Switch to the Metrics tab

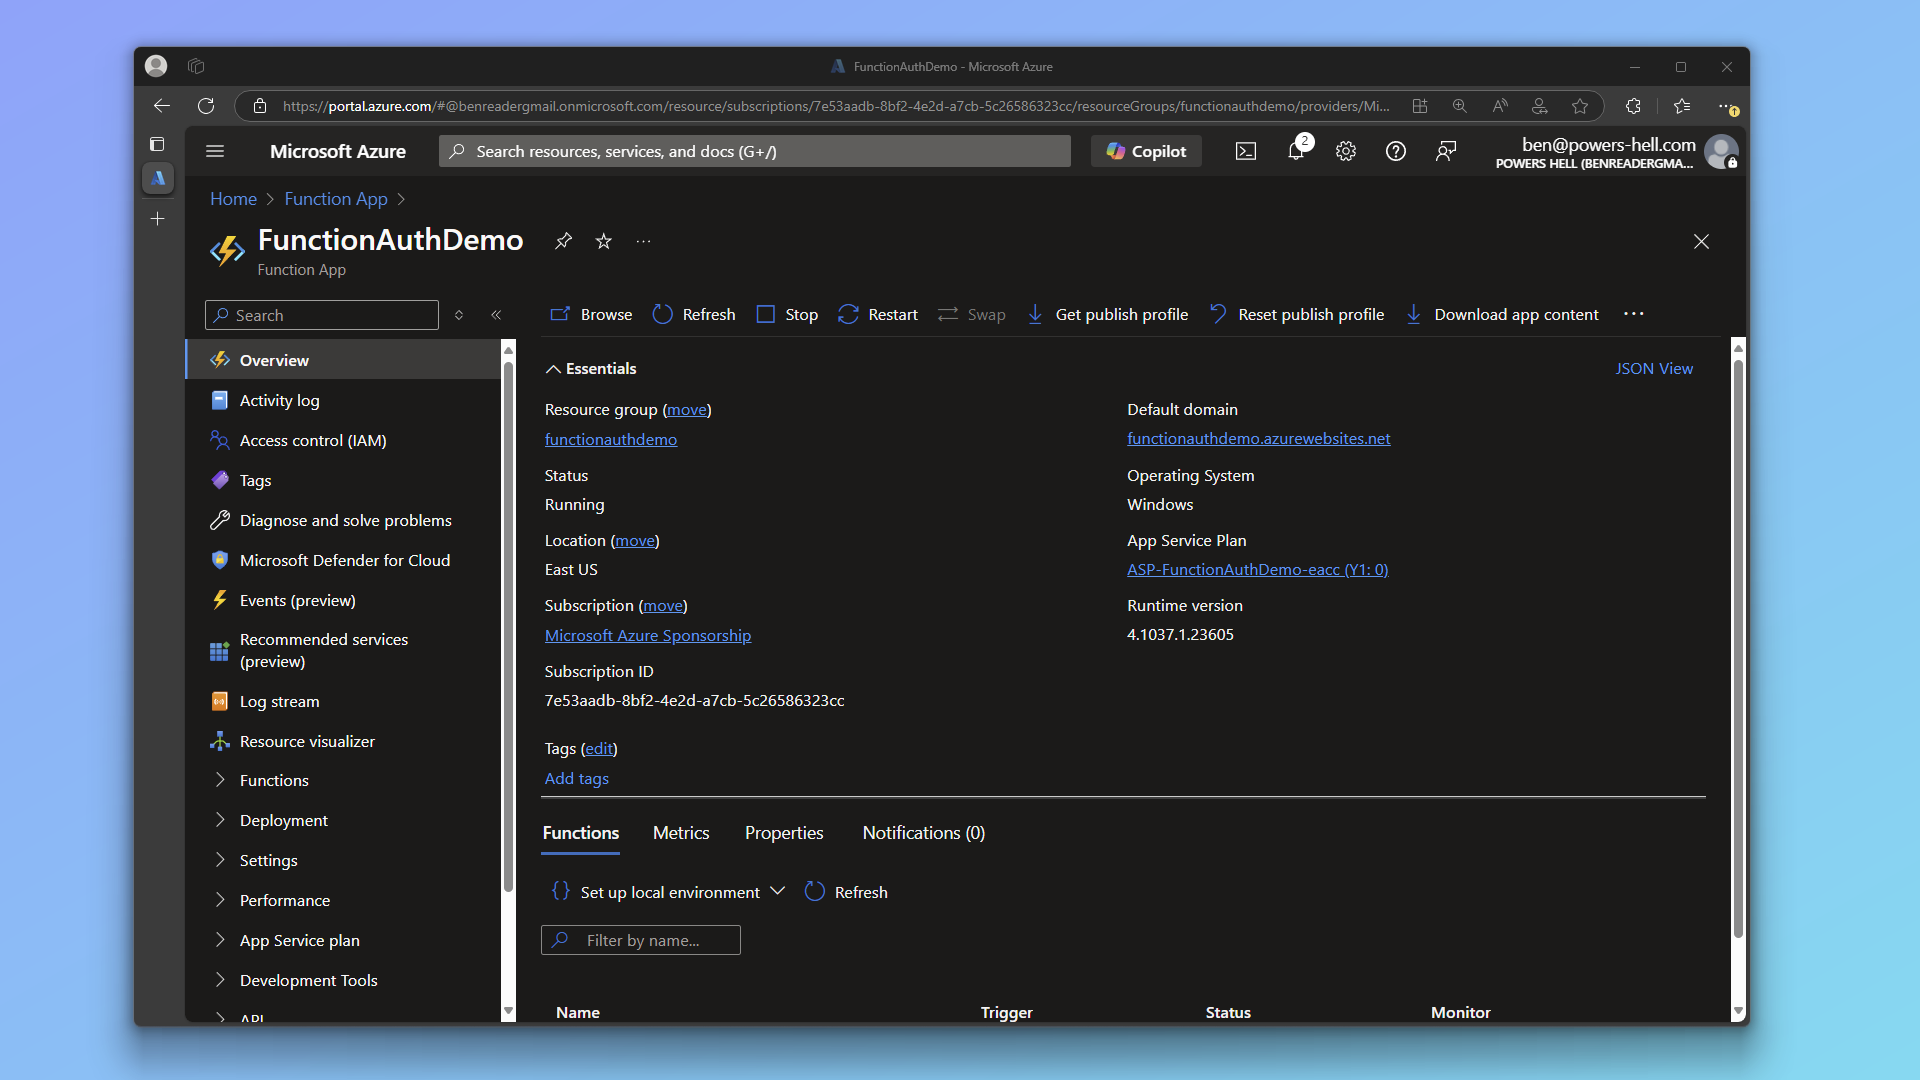click(681, 832)
